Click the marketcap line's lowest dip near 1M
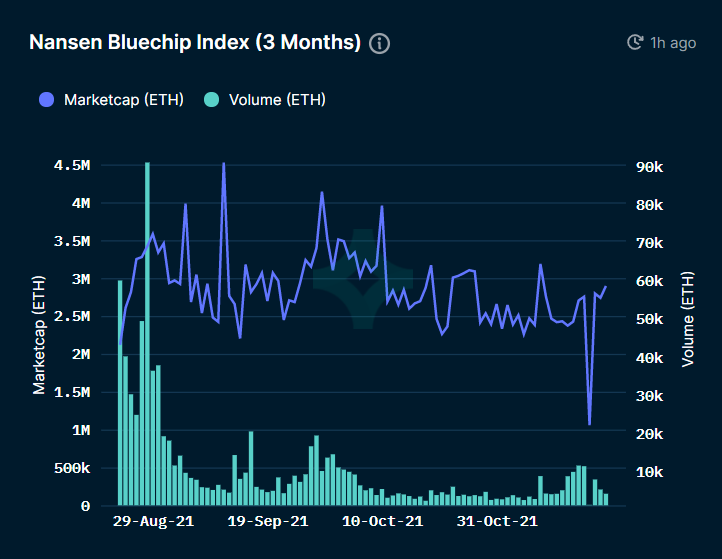This screenshot has width=722, height=559. (589, 423)
